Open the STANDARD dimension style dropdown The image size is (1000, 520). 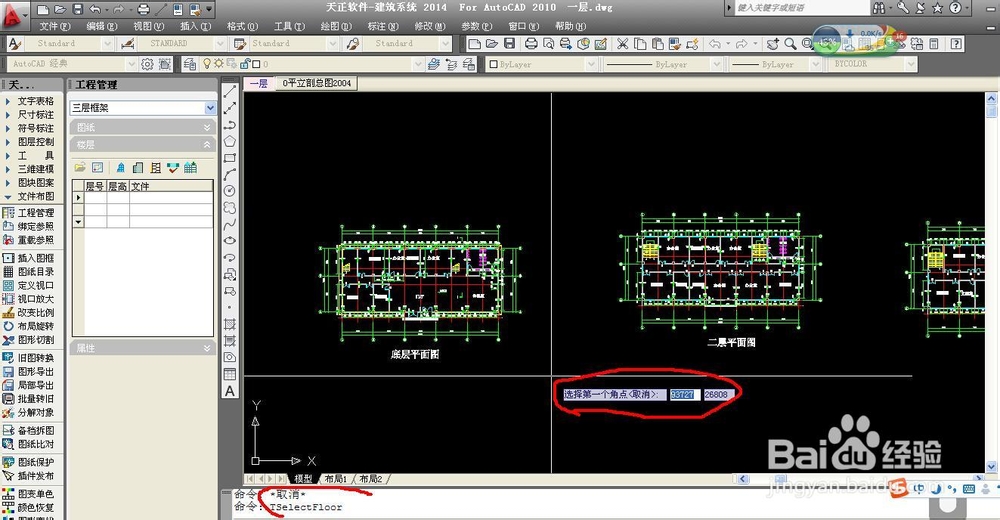click(220, 43)
